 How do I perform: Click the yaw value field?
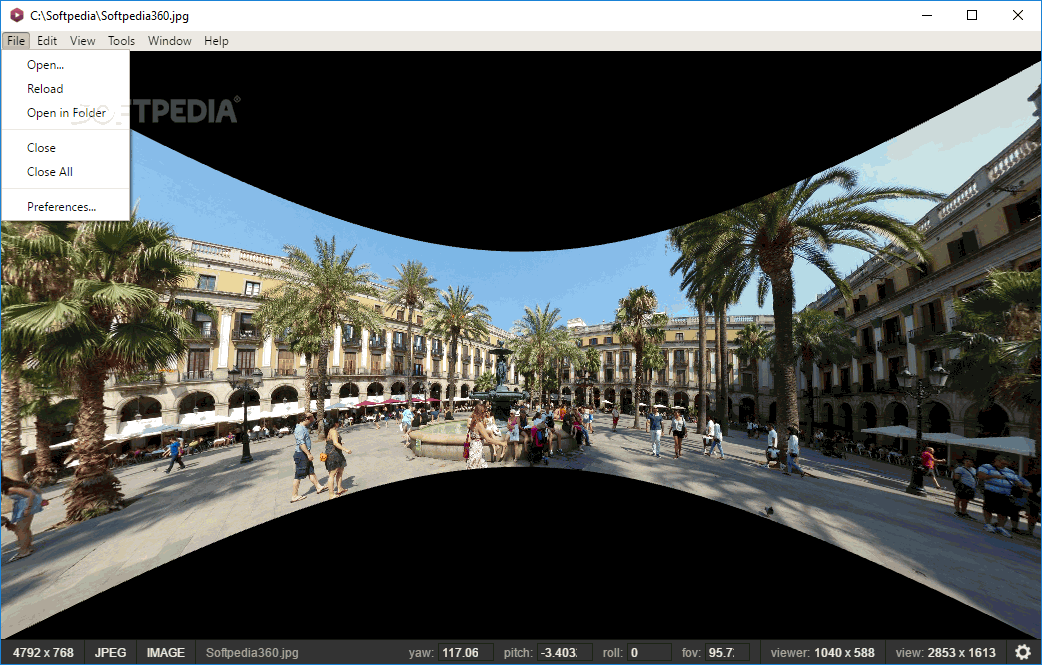(x=466, y=652)
